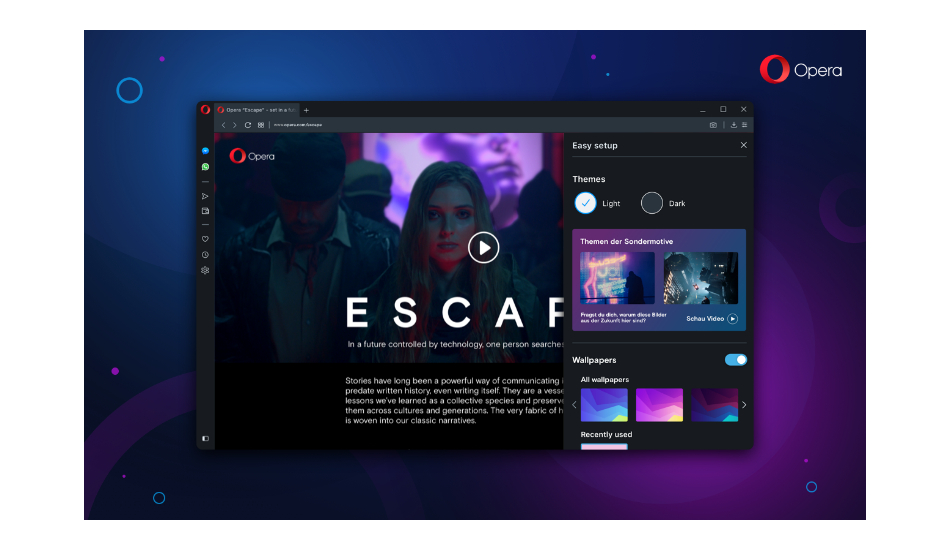Open the Opera main menu logo
This screenshot has width=950, height=550.
click(x=205, y=110)
